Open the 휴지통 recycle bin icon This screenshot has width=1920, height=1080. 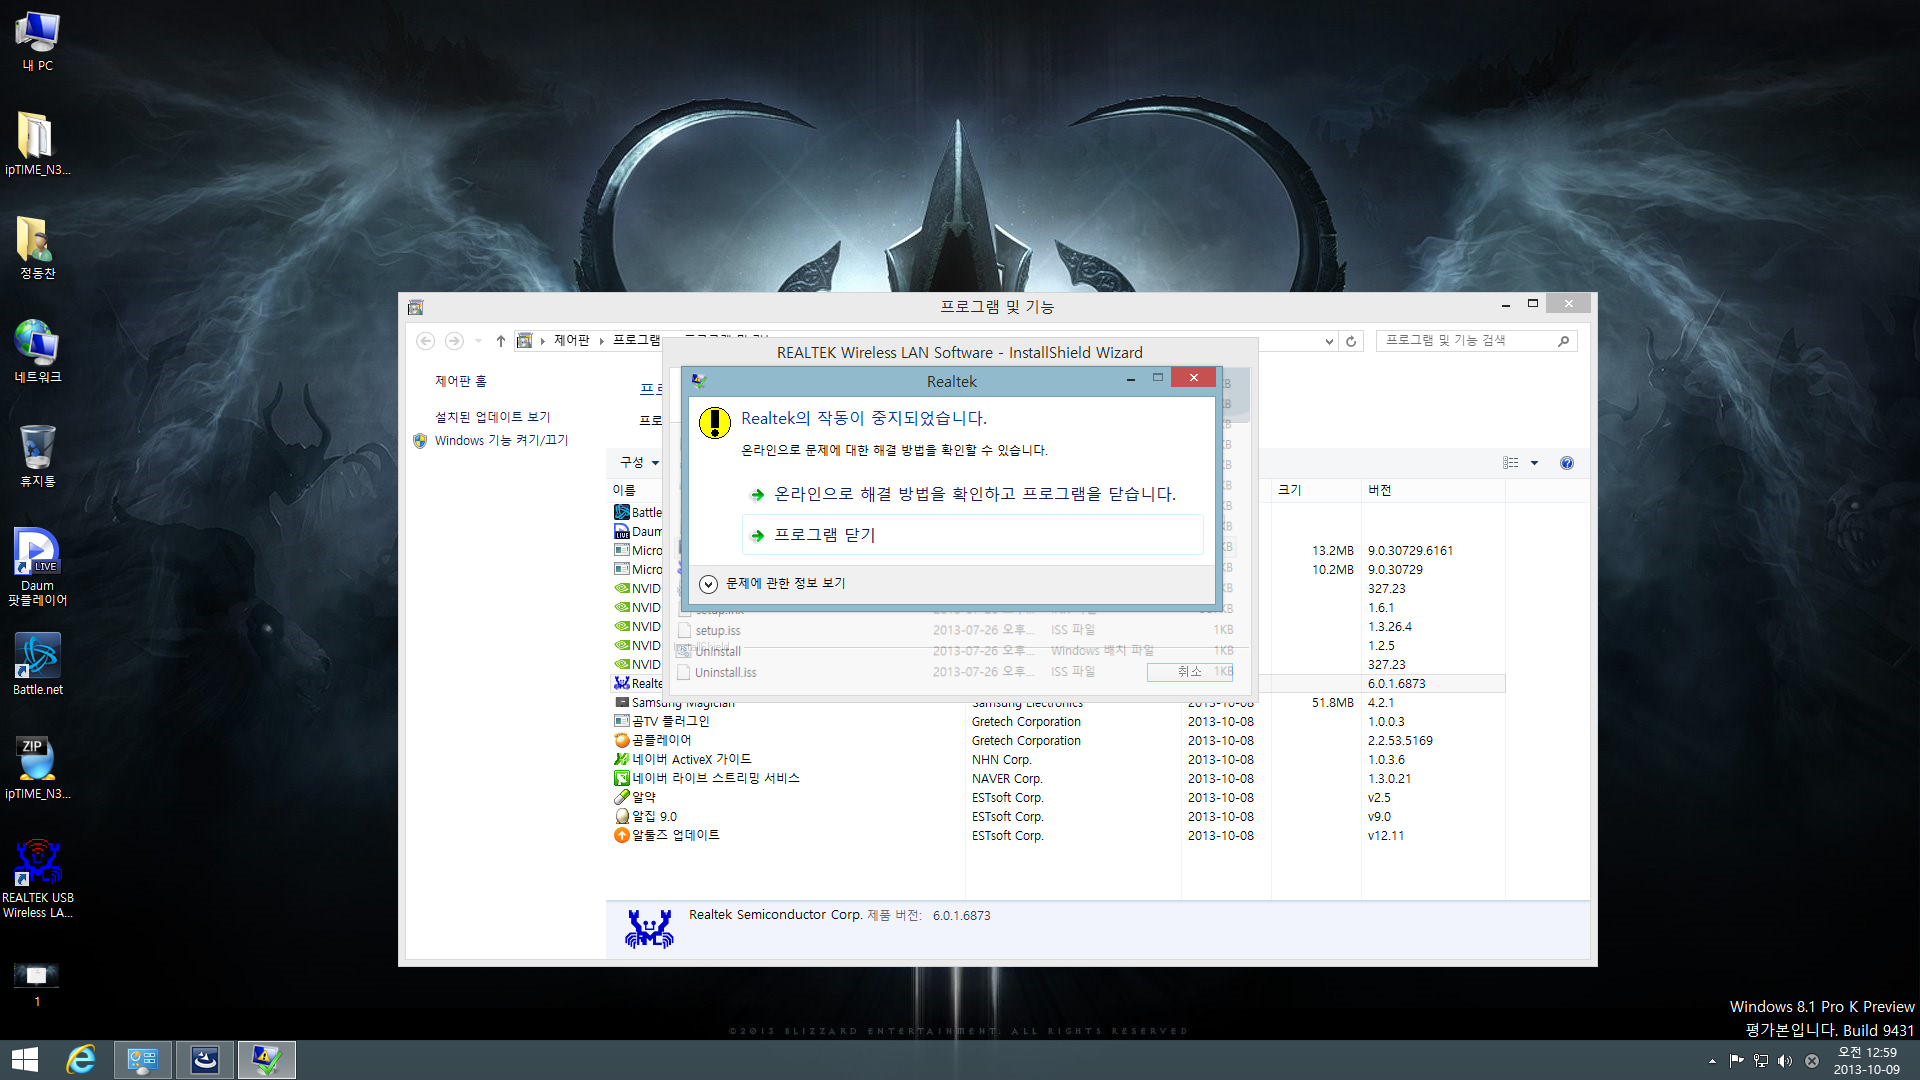click(38, 456)
